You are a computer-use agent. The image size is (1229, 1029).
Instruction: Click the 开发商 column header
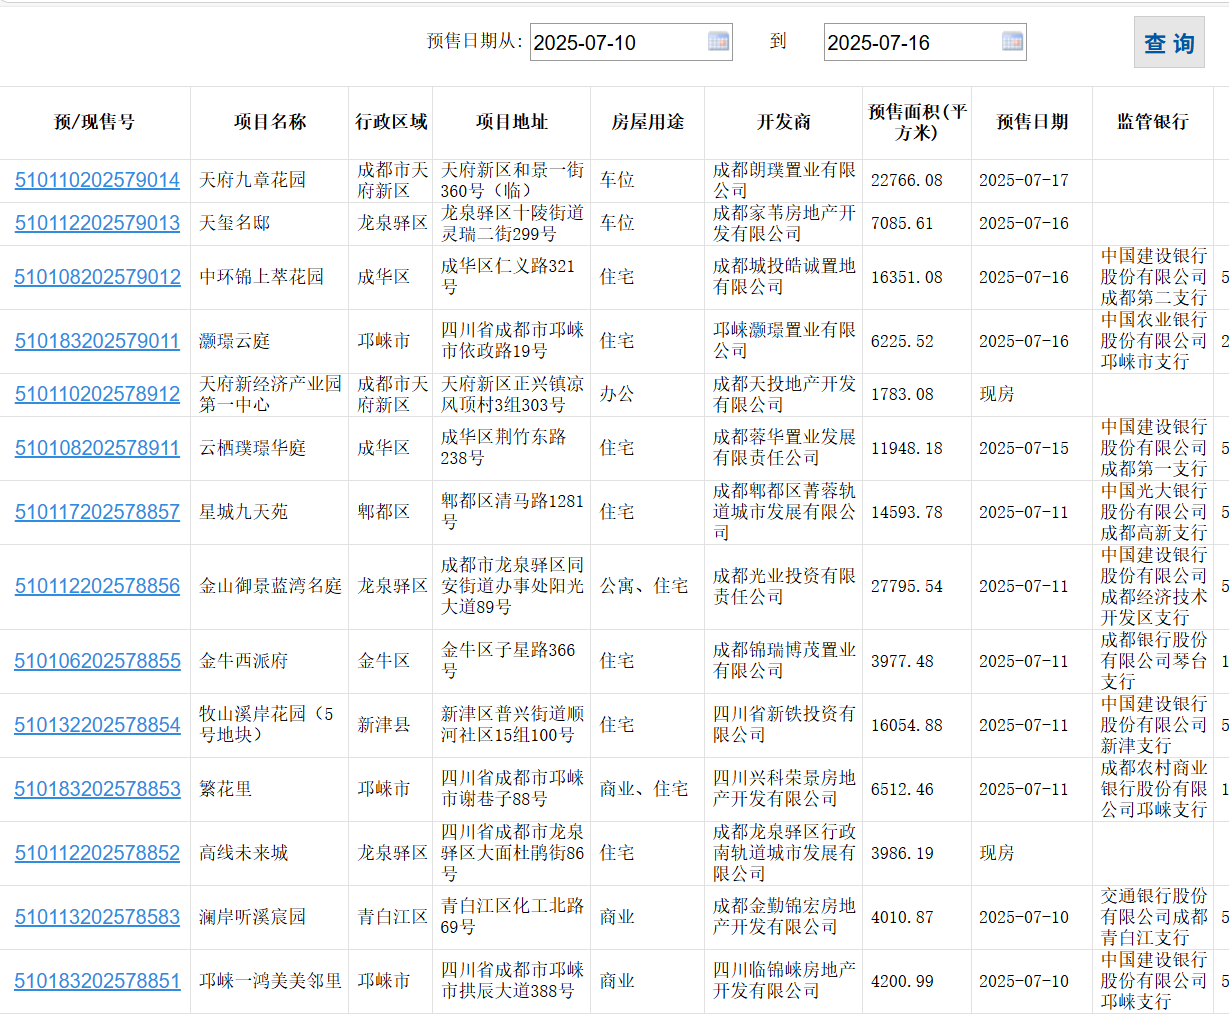(x=784, y=122)
